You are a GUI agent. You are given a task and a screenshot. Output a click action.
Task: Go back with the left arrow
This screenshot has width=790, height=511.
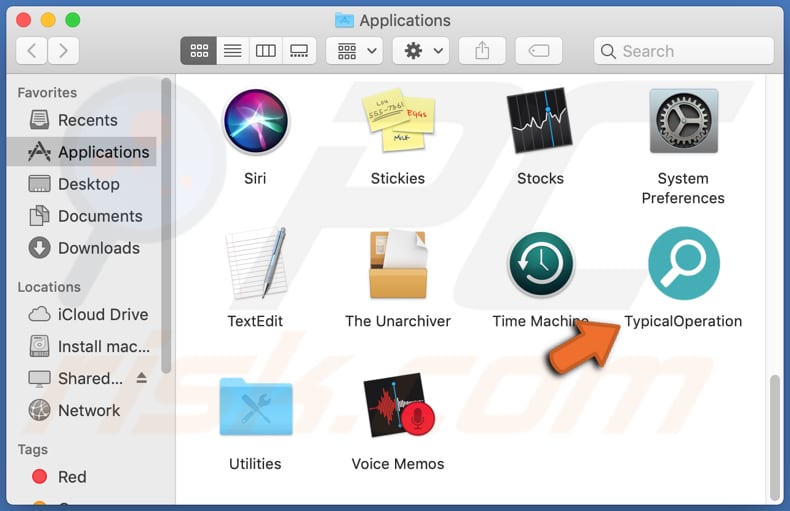pos(32,50)
